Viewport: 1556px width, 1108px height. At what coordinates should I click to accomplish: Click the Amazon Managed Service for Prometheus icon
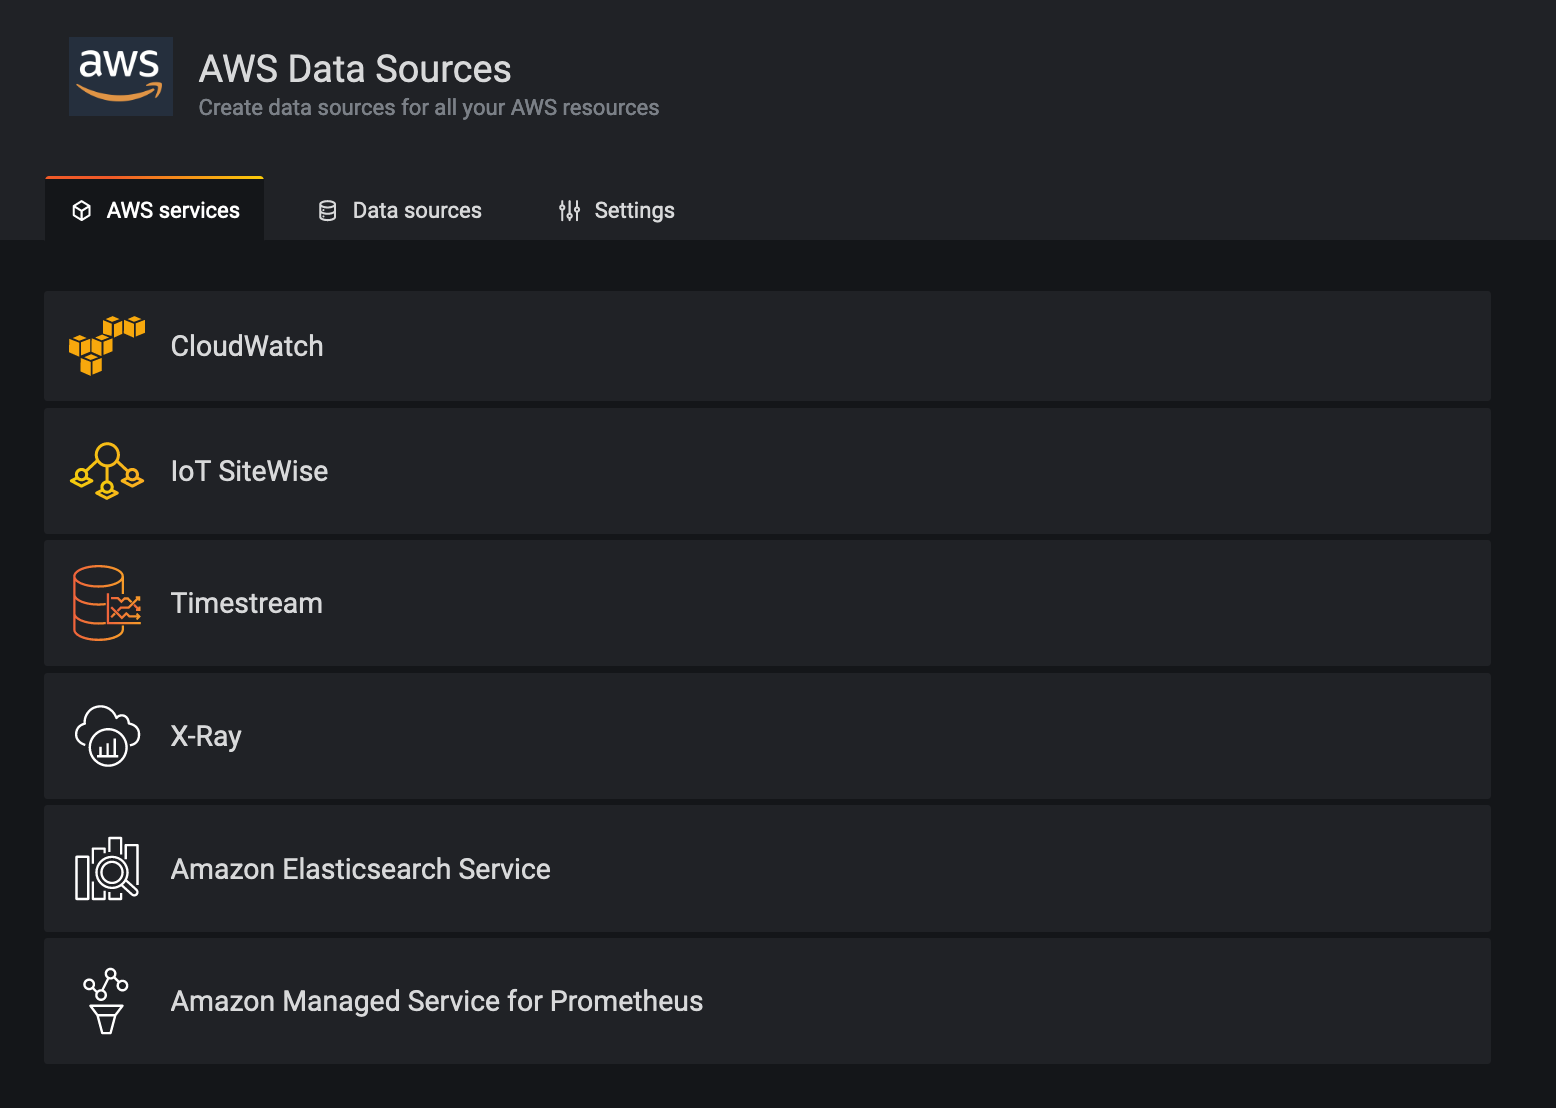click(106, 1001)
